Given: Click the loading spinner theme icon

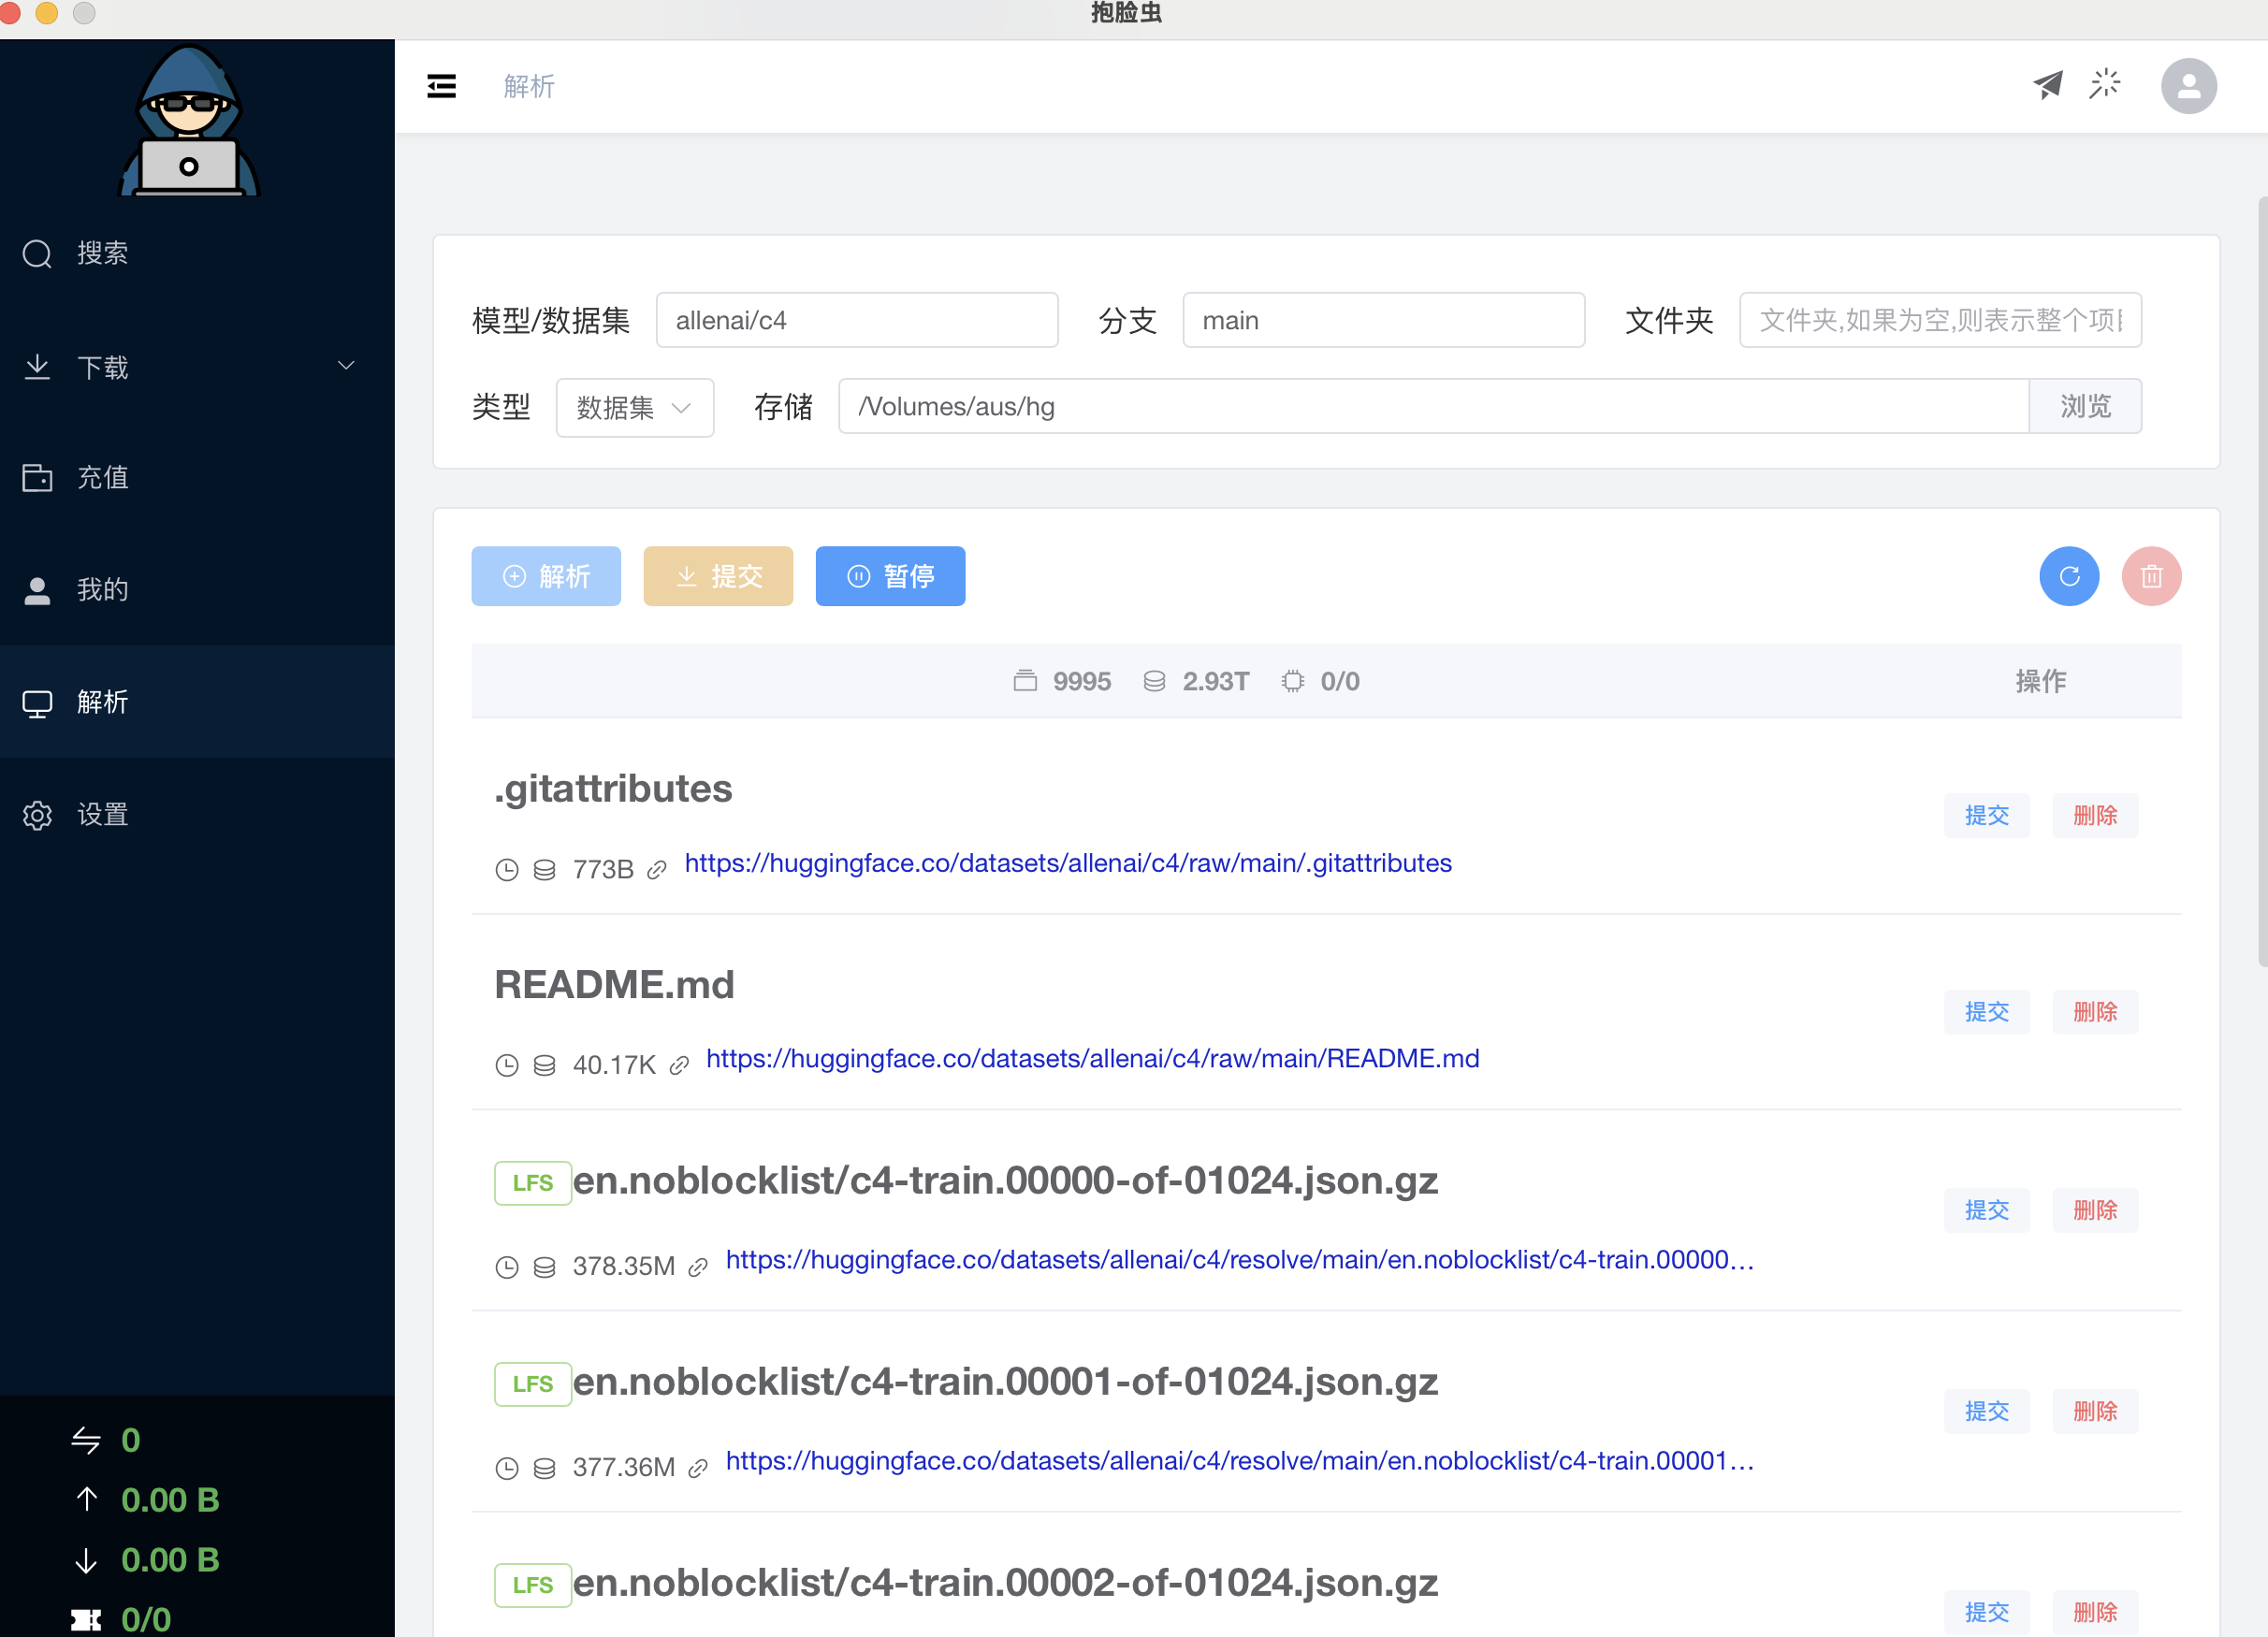Looking at the screenshot, I should click(2104, 85).
